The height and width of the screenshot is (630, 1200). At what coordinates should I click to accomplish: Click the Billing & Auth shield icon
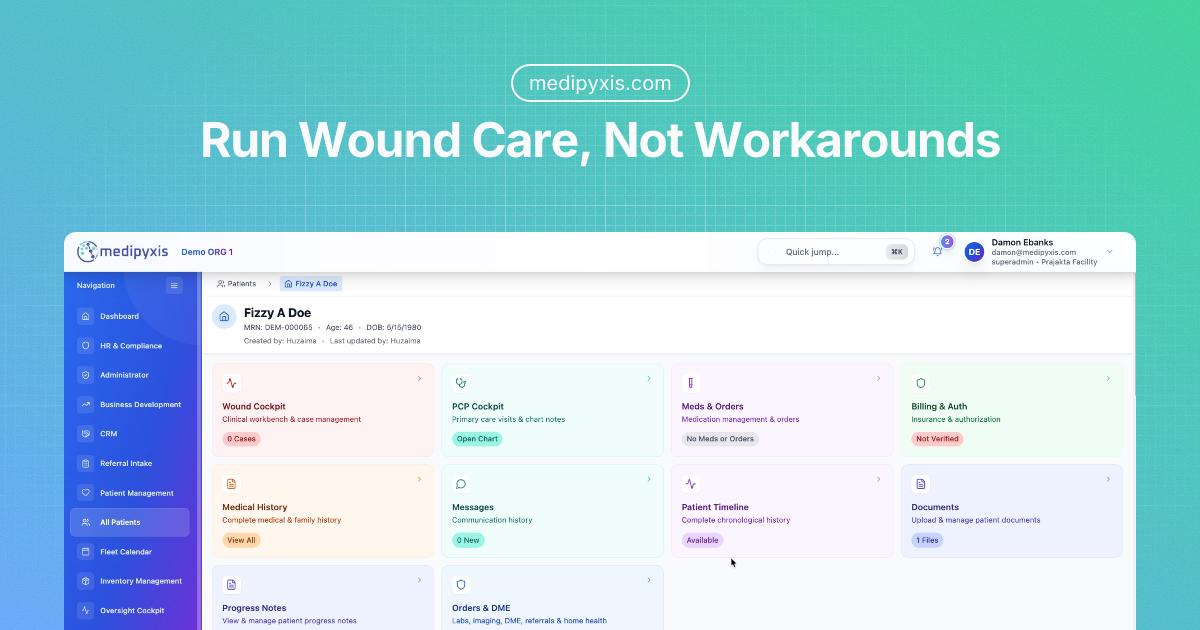coord(921,382)
